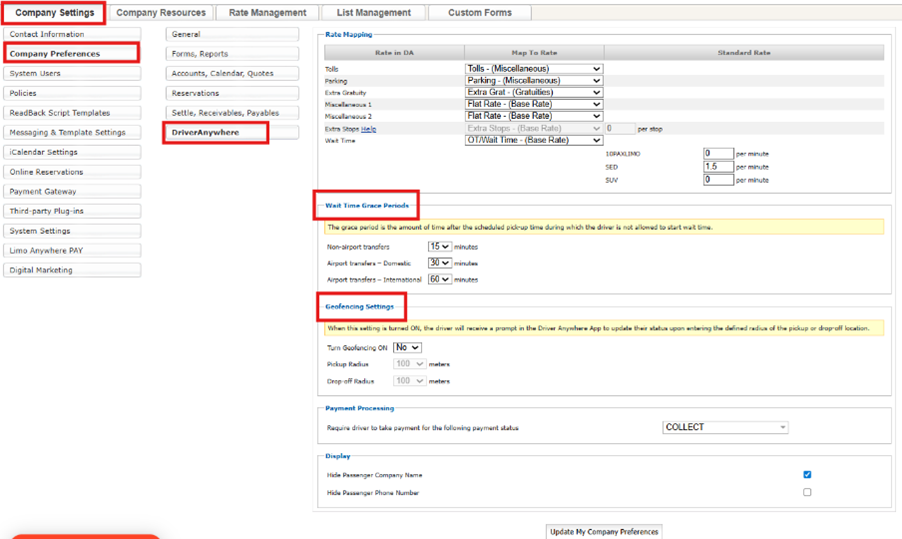
Task: Switch to the Company Resources tab
Action: 161,13
